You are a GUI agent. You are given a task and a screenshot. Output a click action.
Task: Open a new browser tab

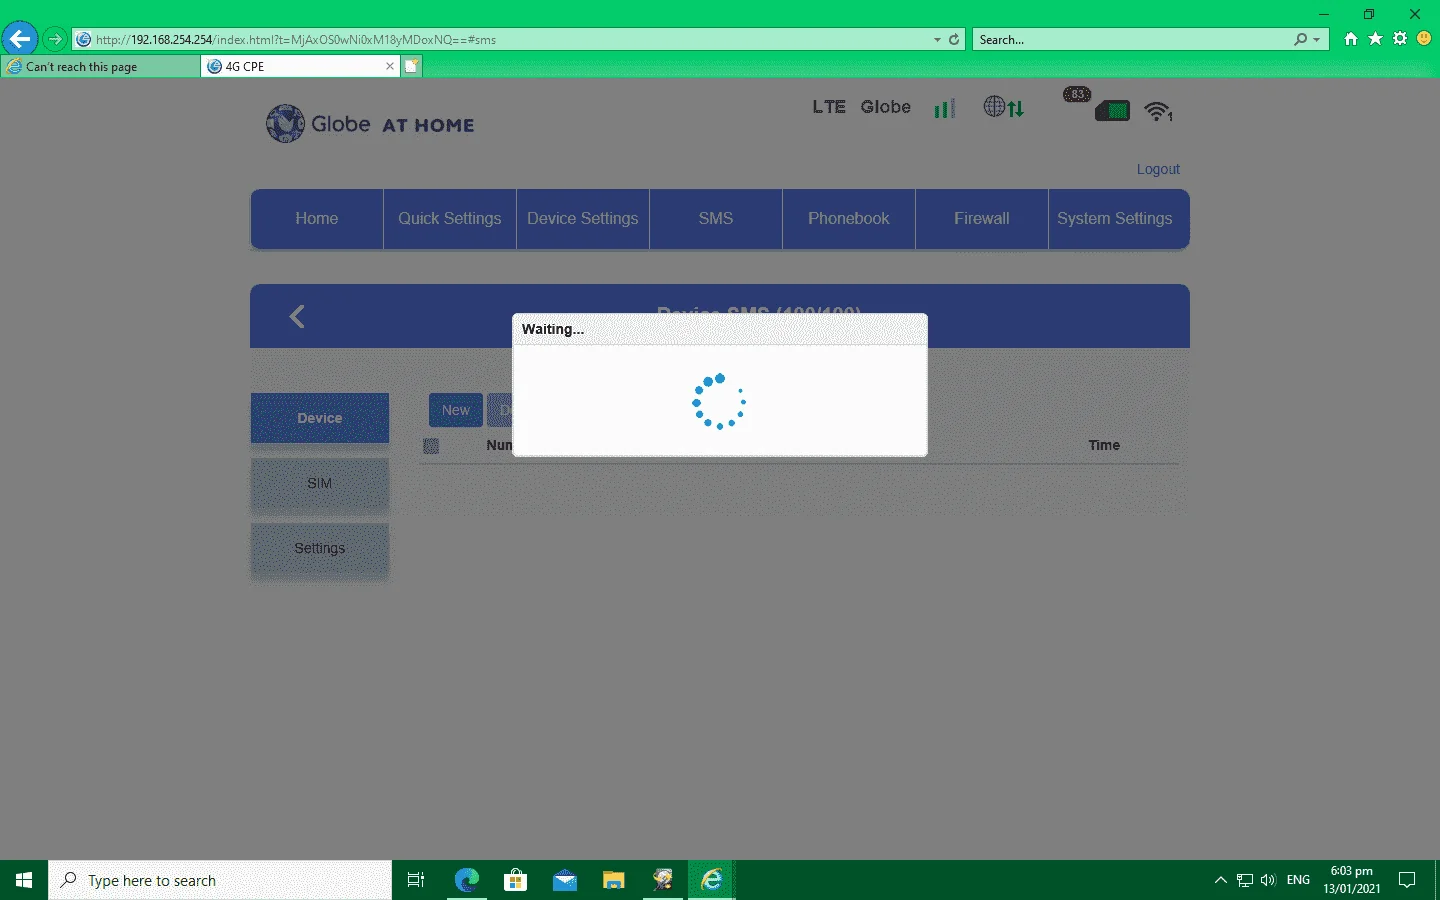click(x=411, y=66)
